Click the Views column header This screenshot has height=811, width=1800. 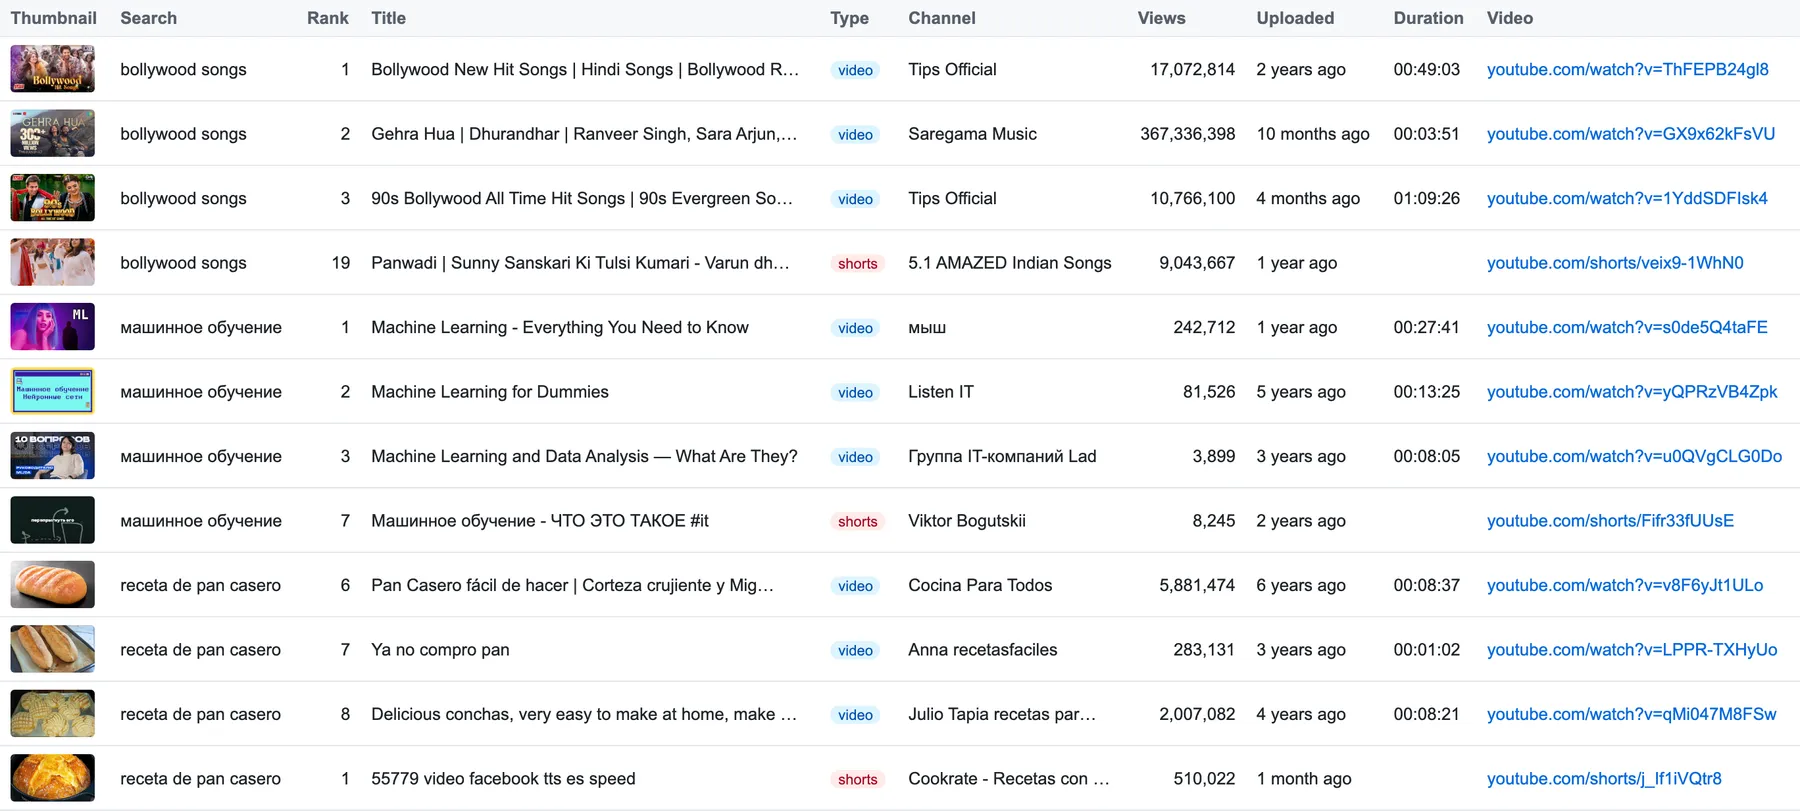click(1161, 18)
